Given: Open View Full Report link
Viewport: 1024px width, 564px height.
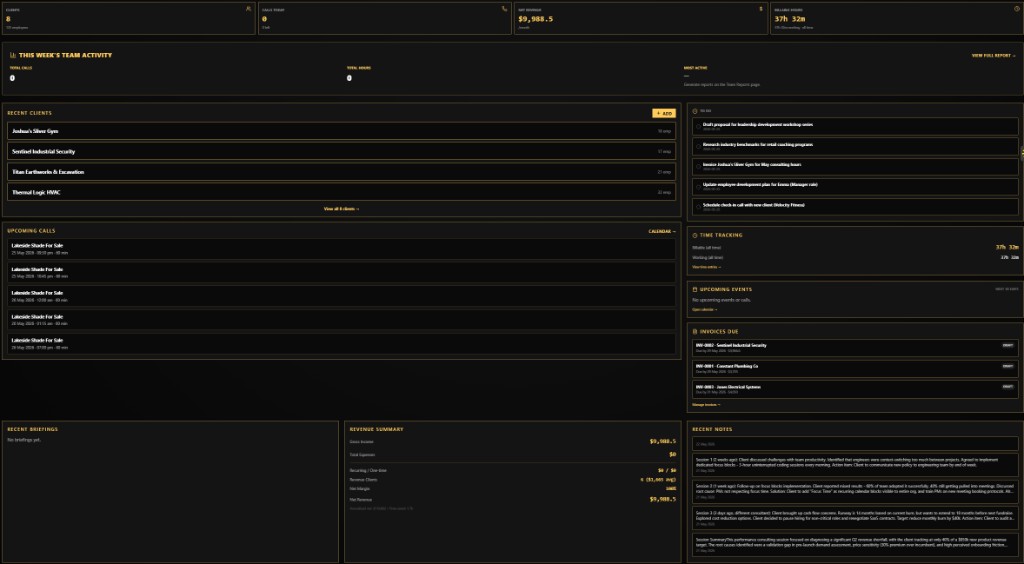Looking at the screenshot, I should point(993,56).
